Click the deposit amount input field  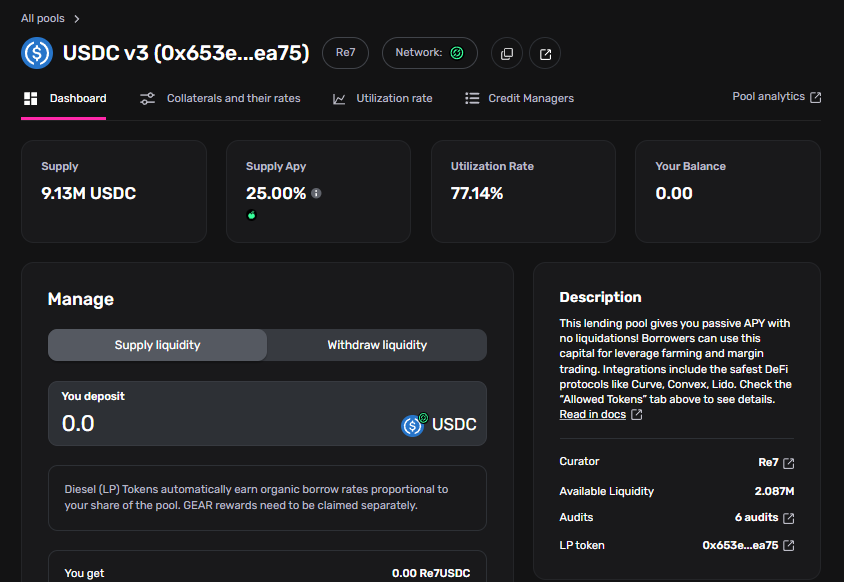click(220, 423)
